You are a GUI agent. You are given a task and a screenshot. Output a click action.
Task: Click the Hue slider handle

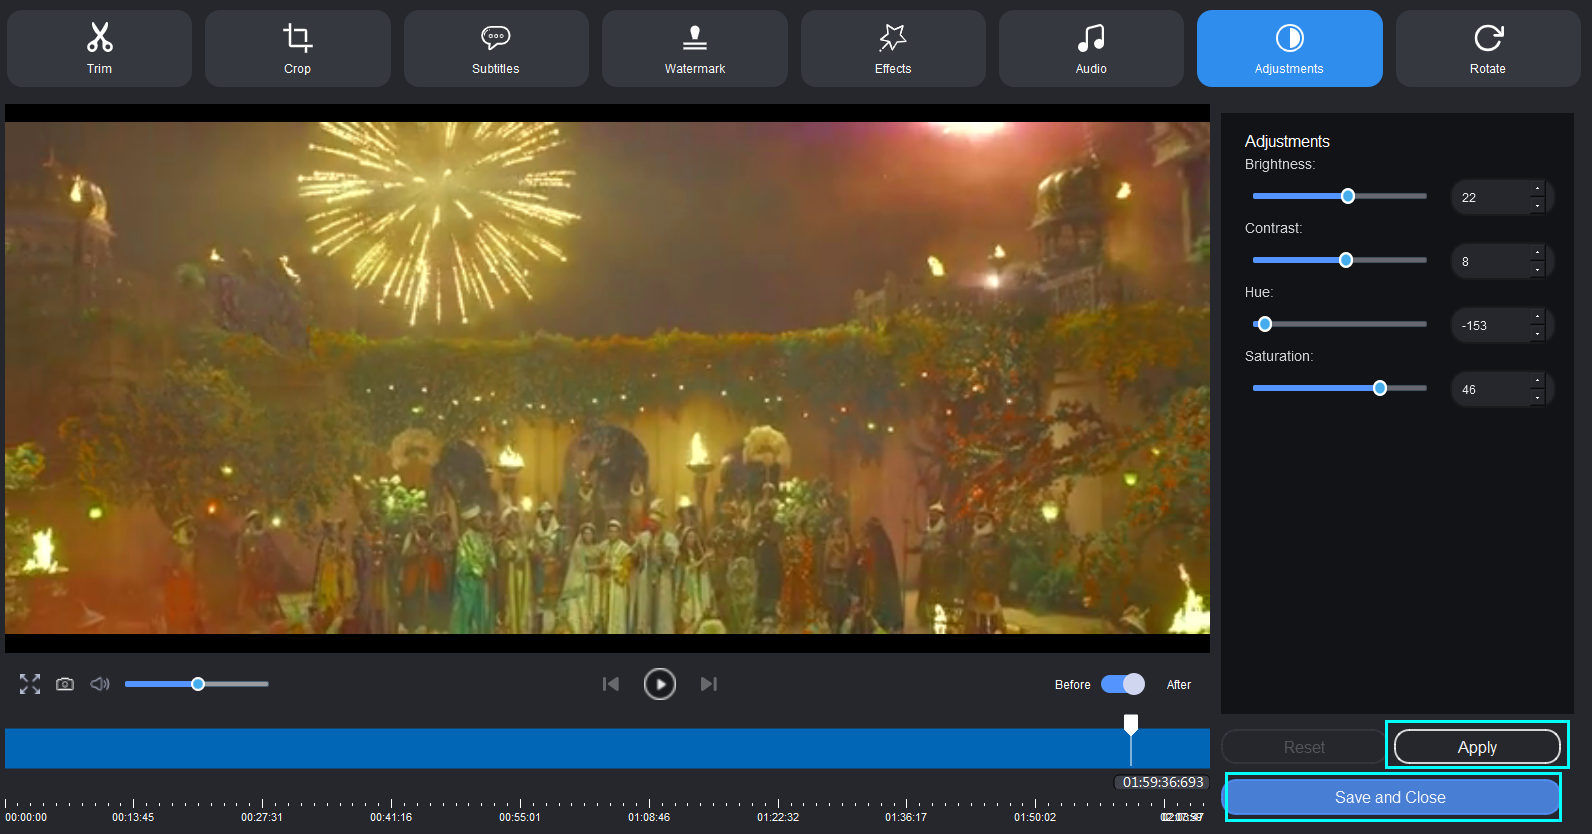pyautogui.click(x=1265, y=324)
